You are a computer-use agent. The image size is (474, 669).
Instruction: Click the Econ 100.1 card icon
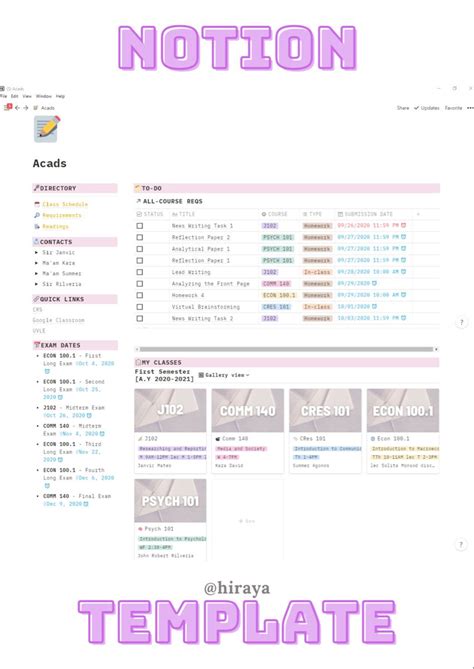pos(373,439)
